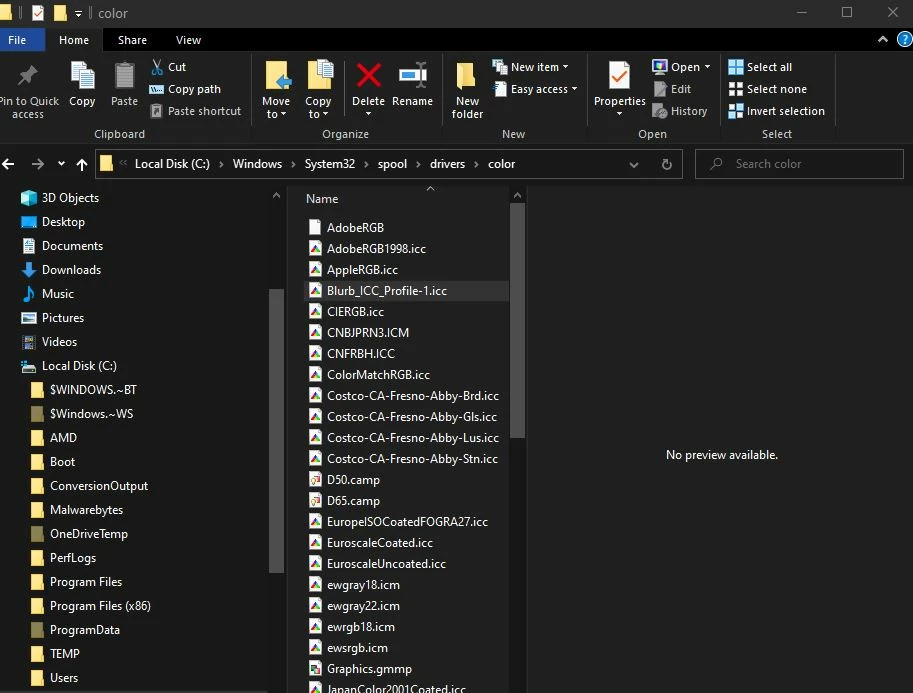Click the Paste clipboard icon
The image size is (913, 693).
click(124, 76)
